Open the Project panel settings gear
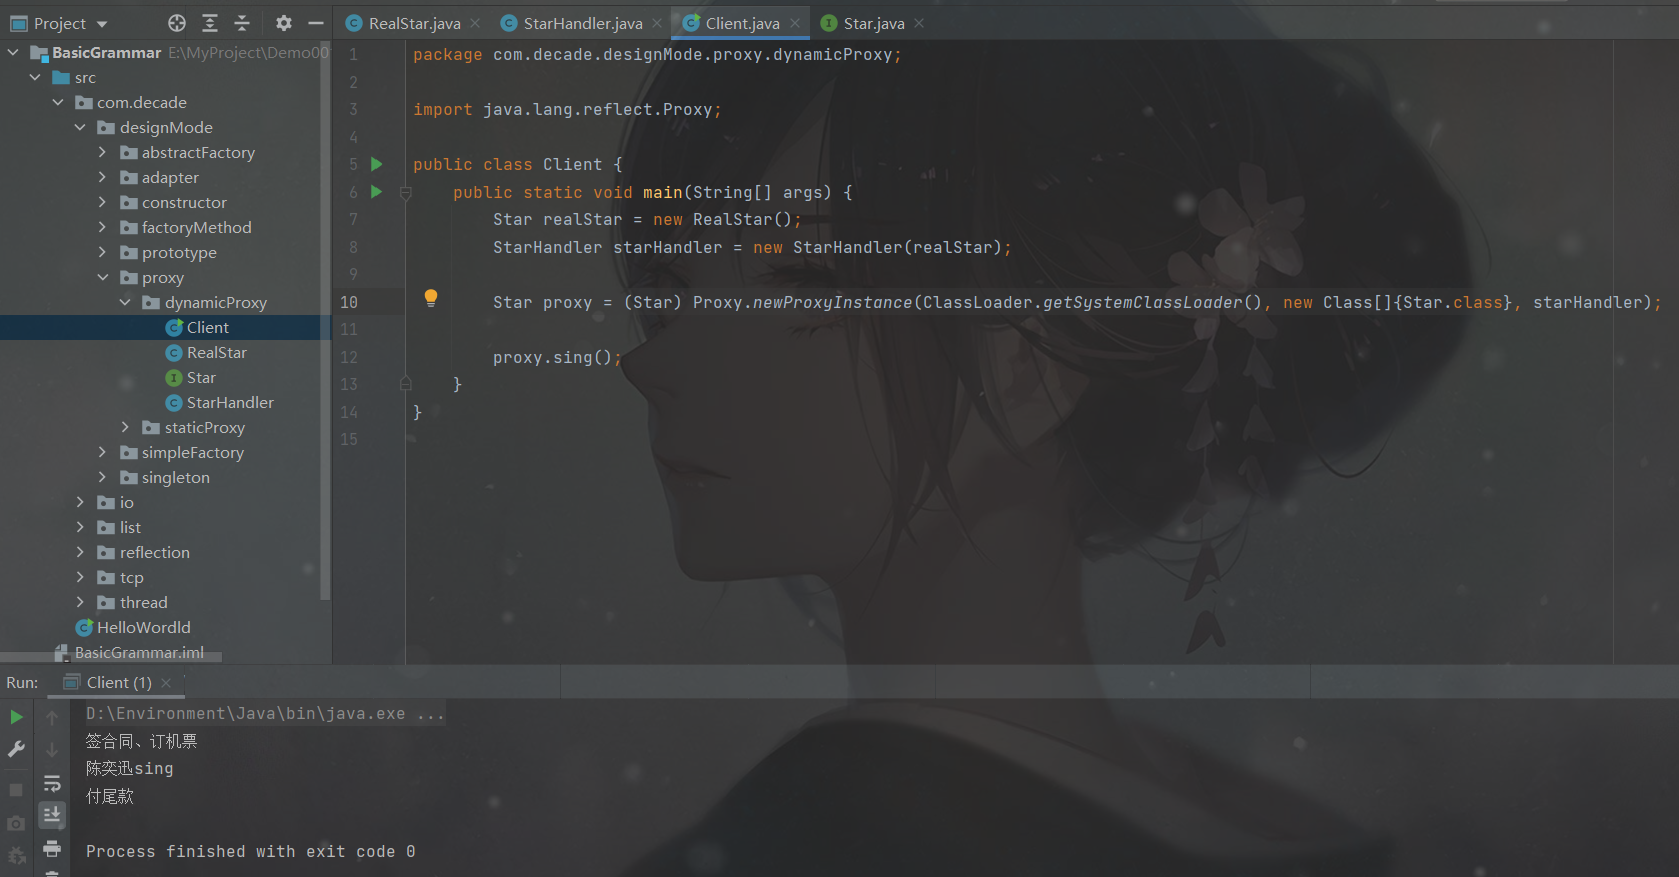 [x=284, y=23]
